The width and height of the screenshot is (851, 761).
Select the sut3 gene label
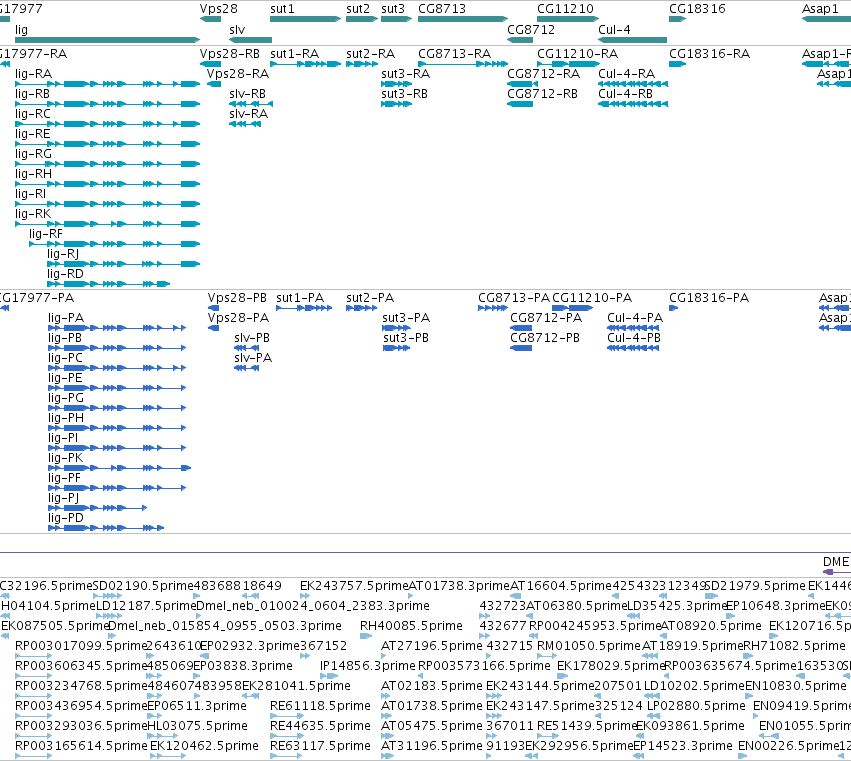point(393,9)
